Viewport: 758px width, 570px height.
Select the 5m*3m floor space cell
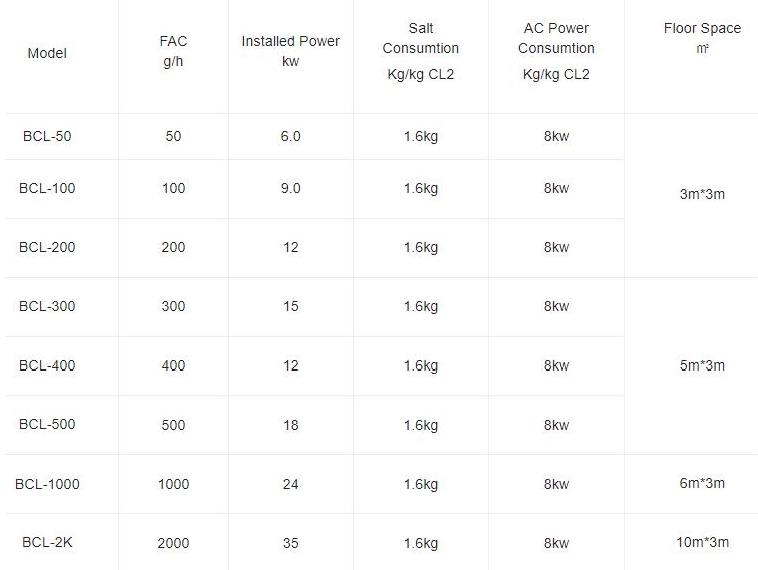(x=702, y=366)
